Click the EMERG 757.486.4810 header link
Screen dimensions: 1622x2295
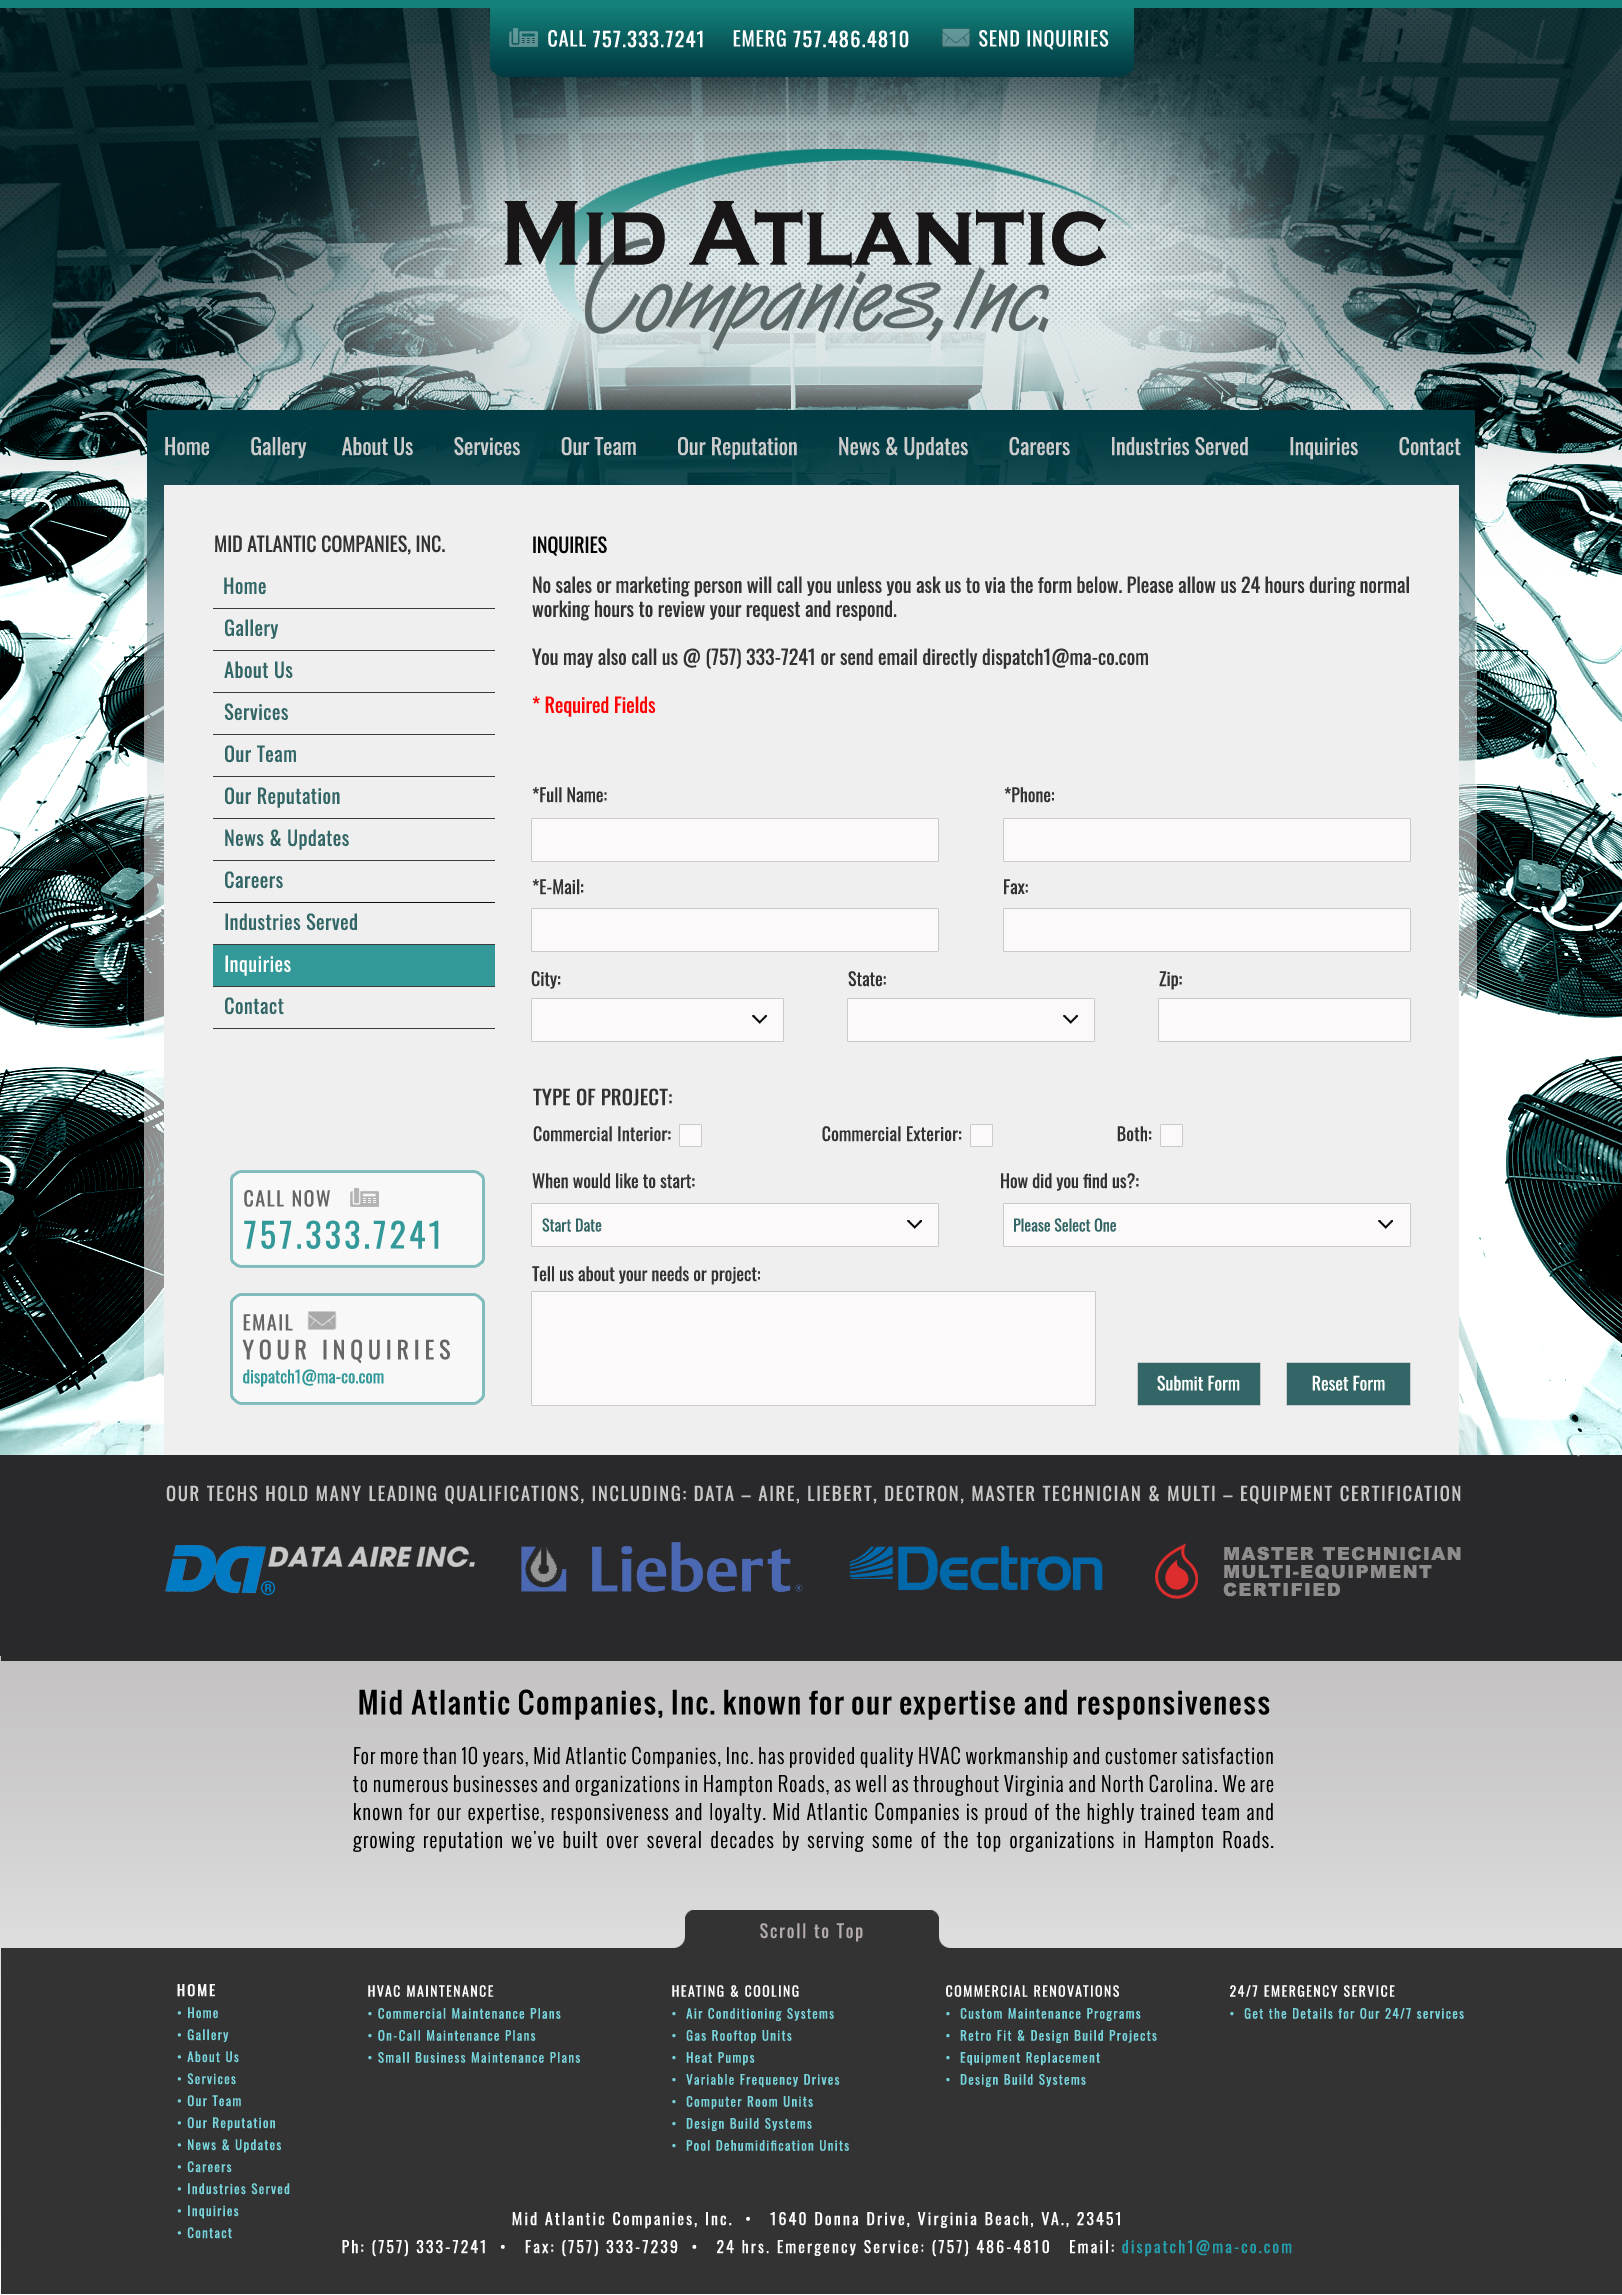(x=821, y=39)
